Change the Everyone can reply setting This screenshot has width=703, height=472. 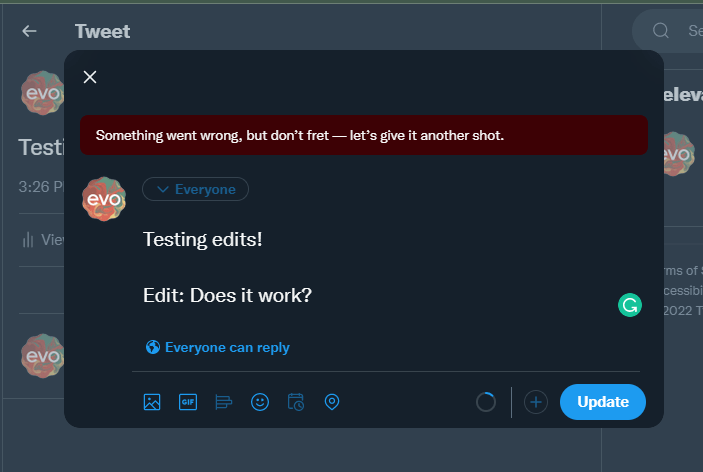pos(218,348)
